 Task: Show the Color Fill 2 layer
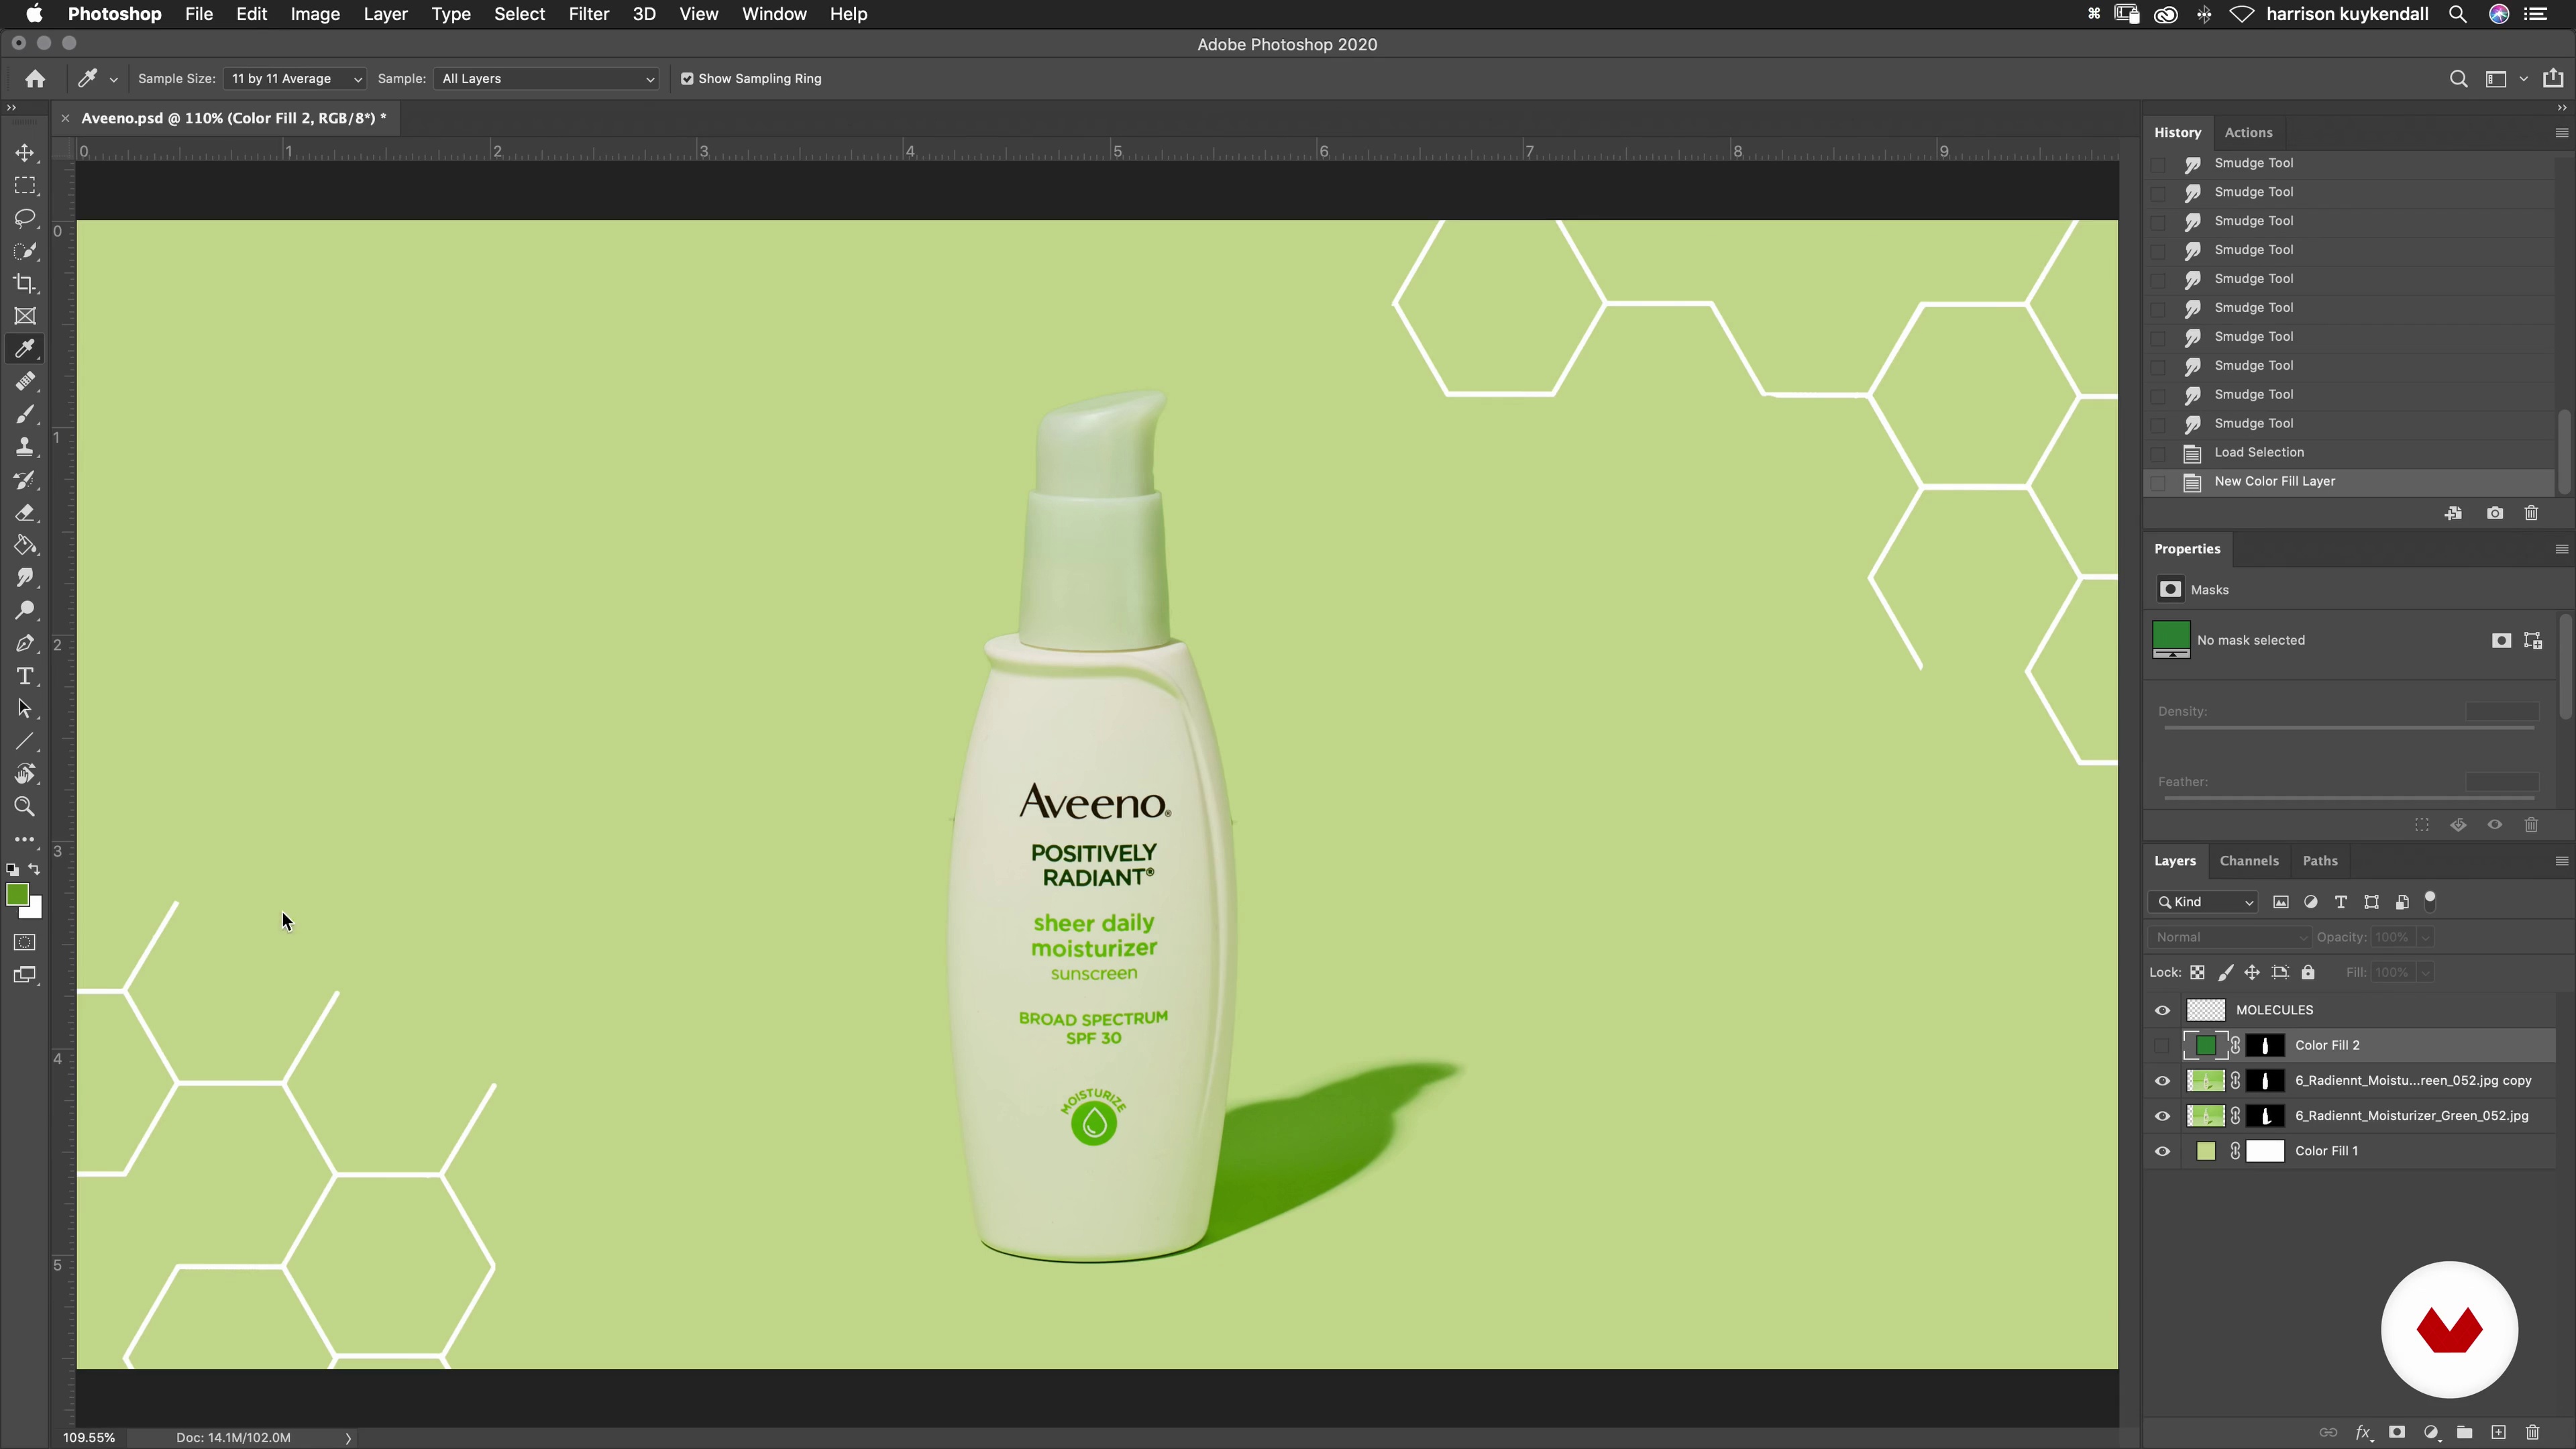[x=2162, y=1045]
